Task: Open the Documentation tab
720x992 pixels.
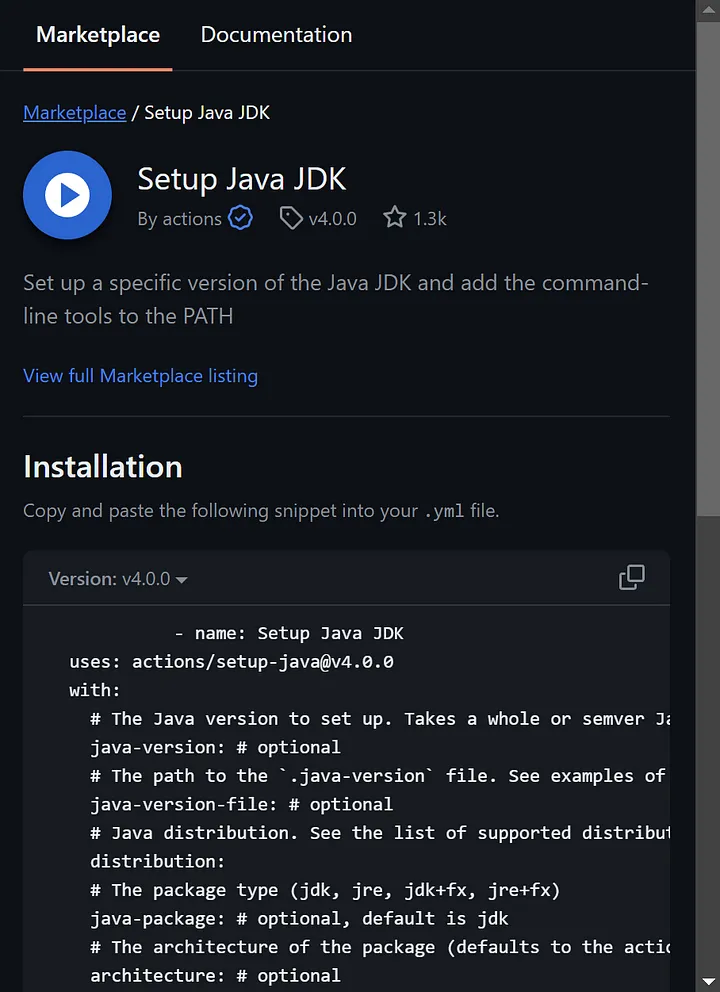Action: click(x=276, y=35)
